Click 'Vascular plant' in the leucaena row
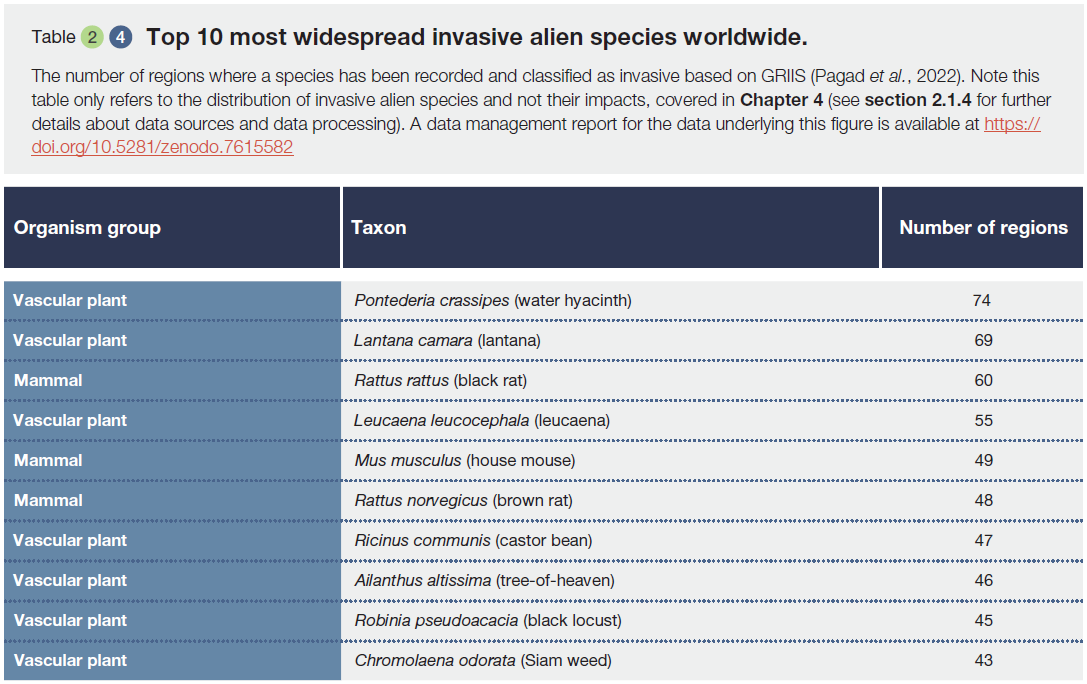 [x=70, y=421]
